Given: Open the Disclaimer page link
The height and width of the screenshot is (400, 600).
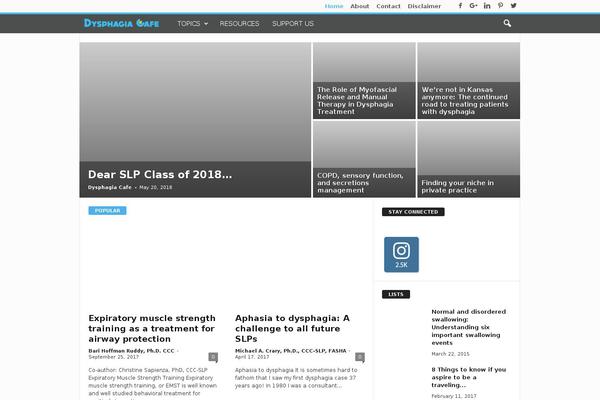Looking at the screenshot, I should pyautogui.click(x=424, y=6).
